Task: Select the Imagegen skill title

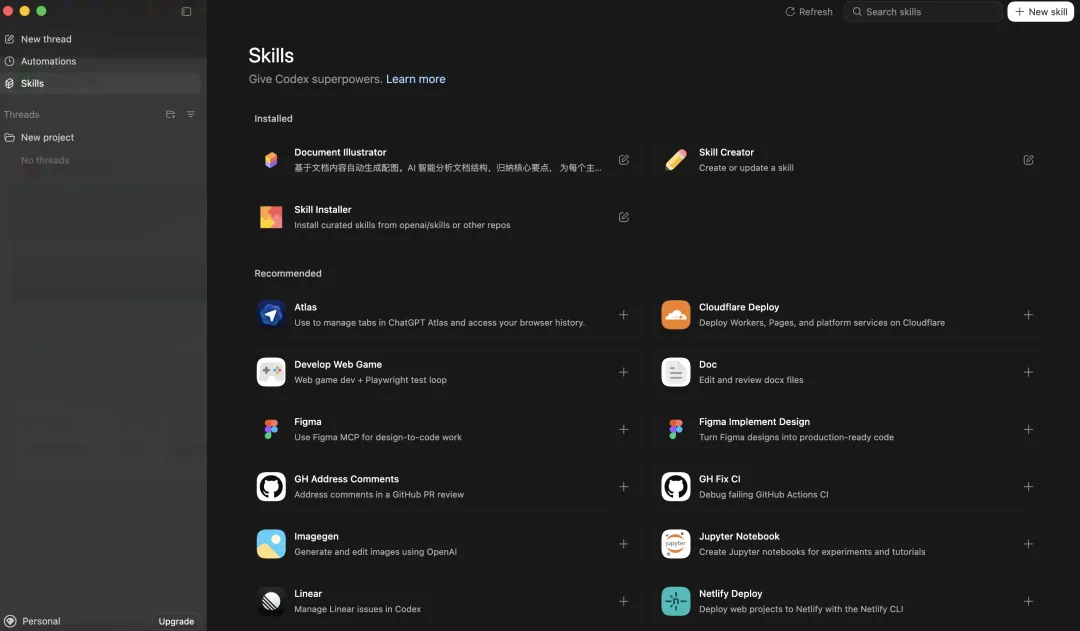Action: [x=316, y=537]
